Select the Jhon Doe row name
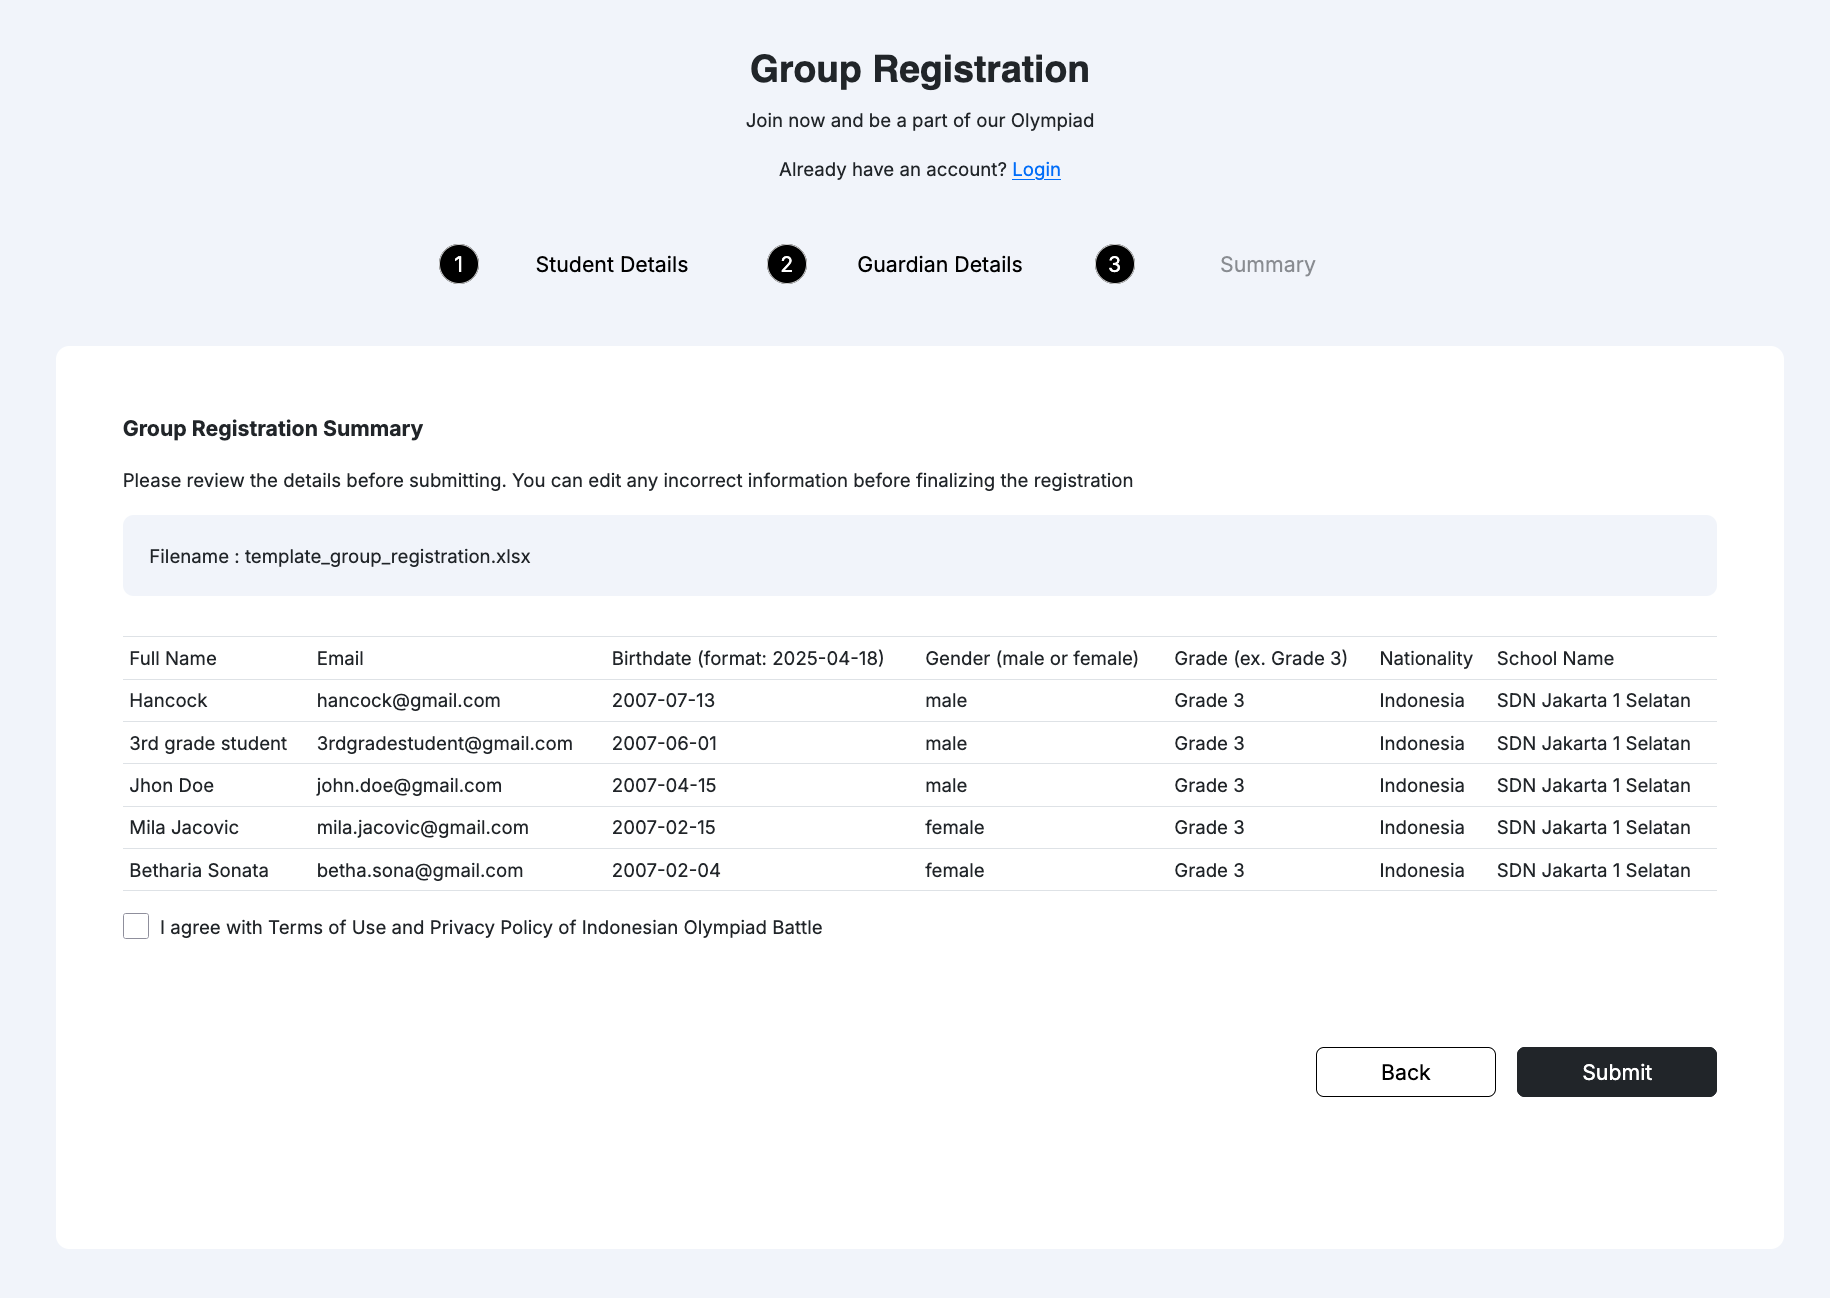 pos(171,786)
